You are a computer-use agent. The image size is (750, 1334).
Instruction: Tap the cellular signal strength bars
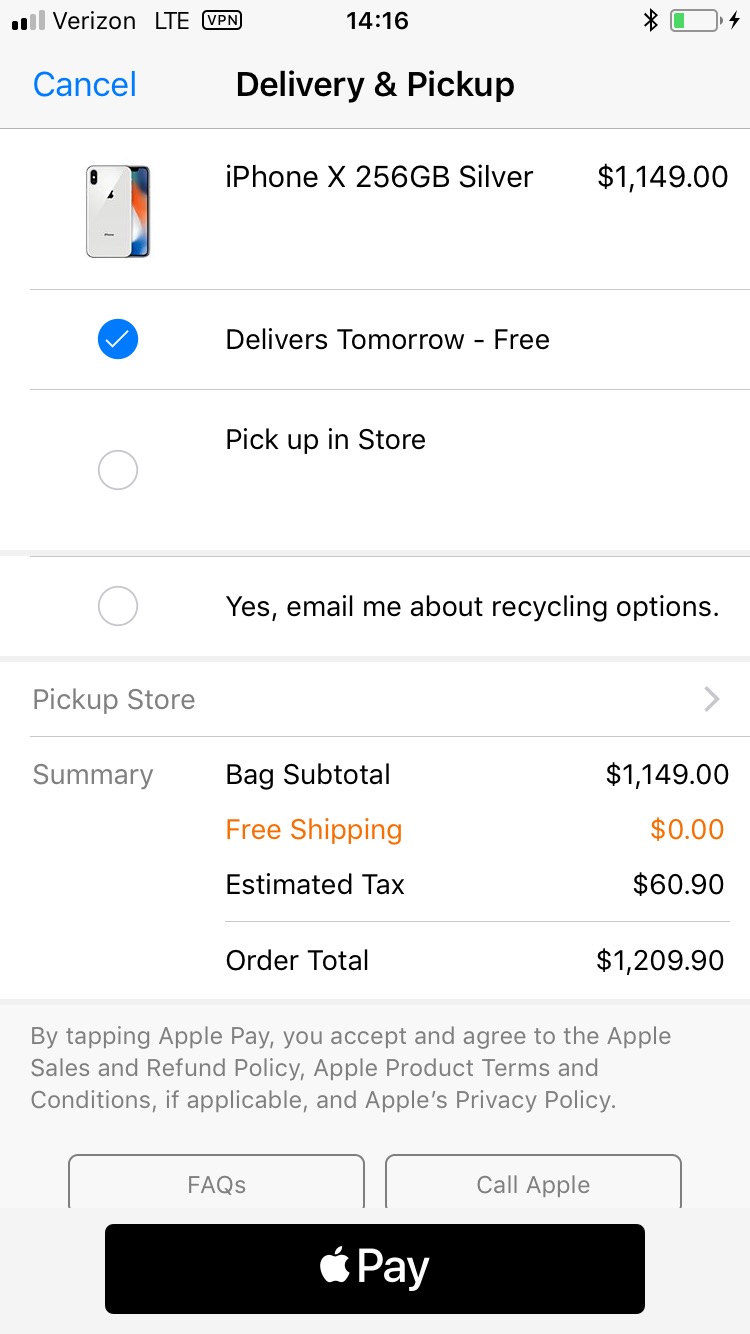coord(28,21)
